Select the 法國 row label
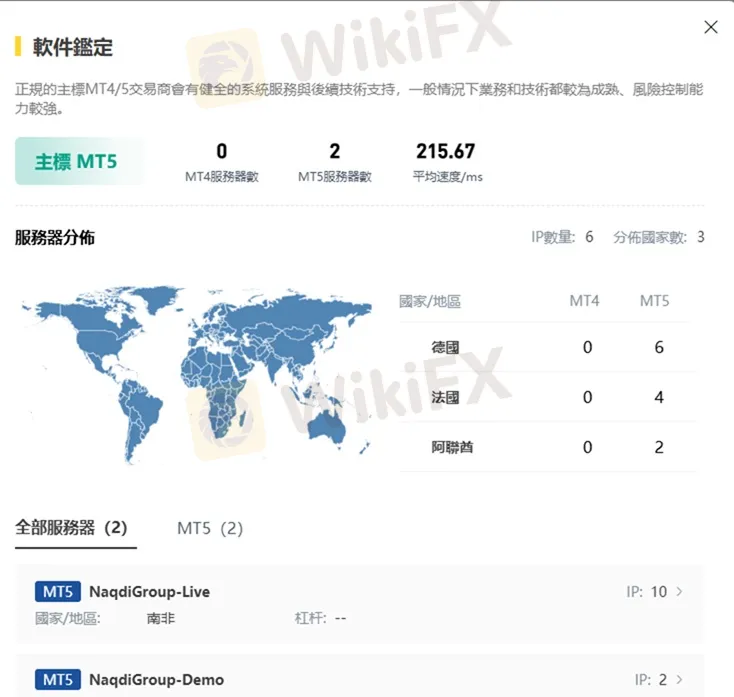The height and width of the screenshot is (697, 734). pyautogui.click(x=445, y=397)
